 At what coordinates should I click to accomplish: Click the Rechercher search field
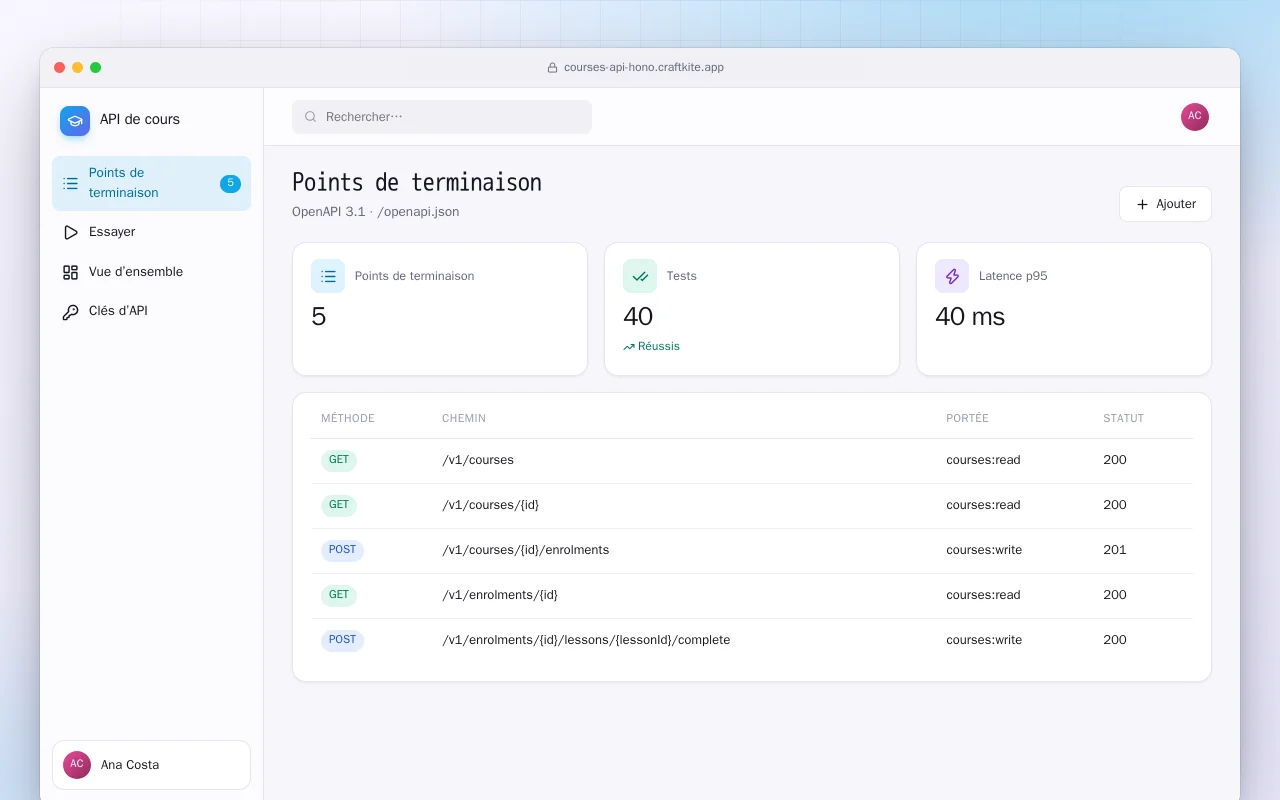(x=442, y=117)
